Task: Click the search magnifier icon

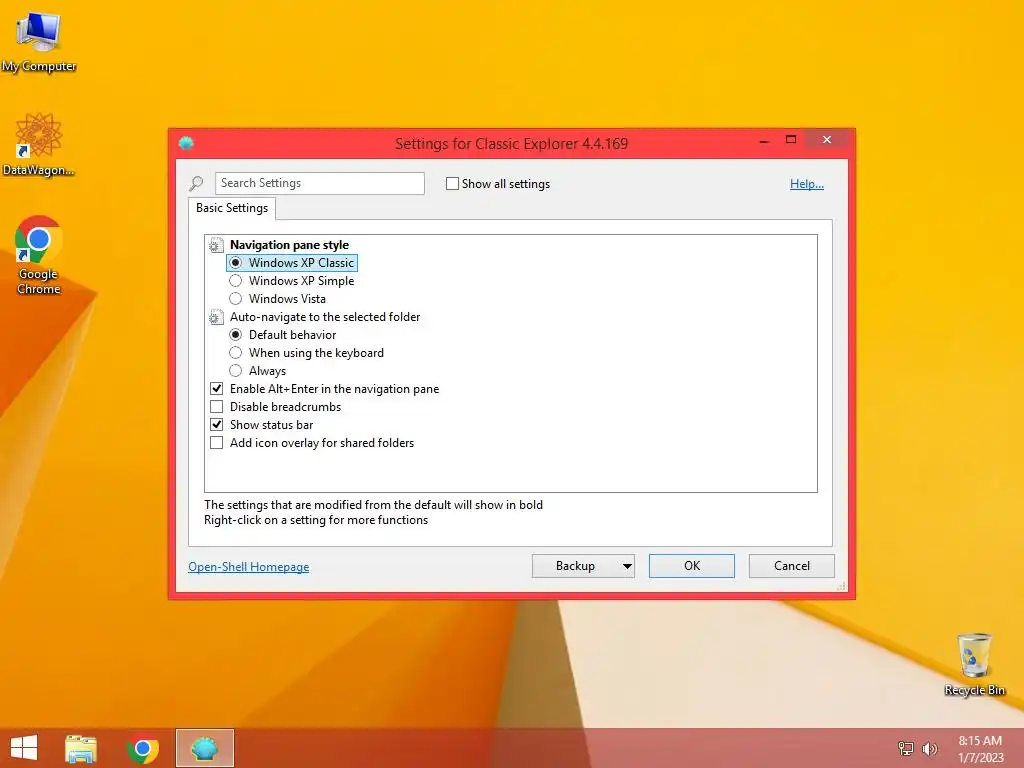Action: coord(196,184)
